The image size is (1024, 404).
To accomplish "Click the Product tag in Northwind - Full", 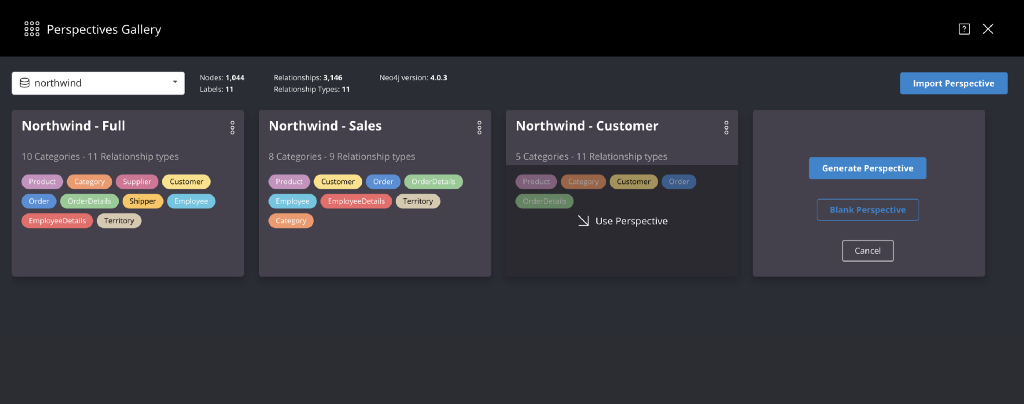I will [x=42, y=181].
